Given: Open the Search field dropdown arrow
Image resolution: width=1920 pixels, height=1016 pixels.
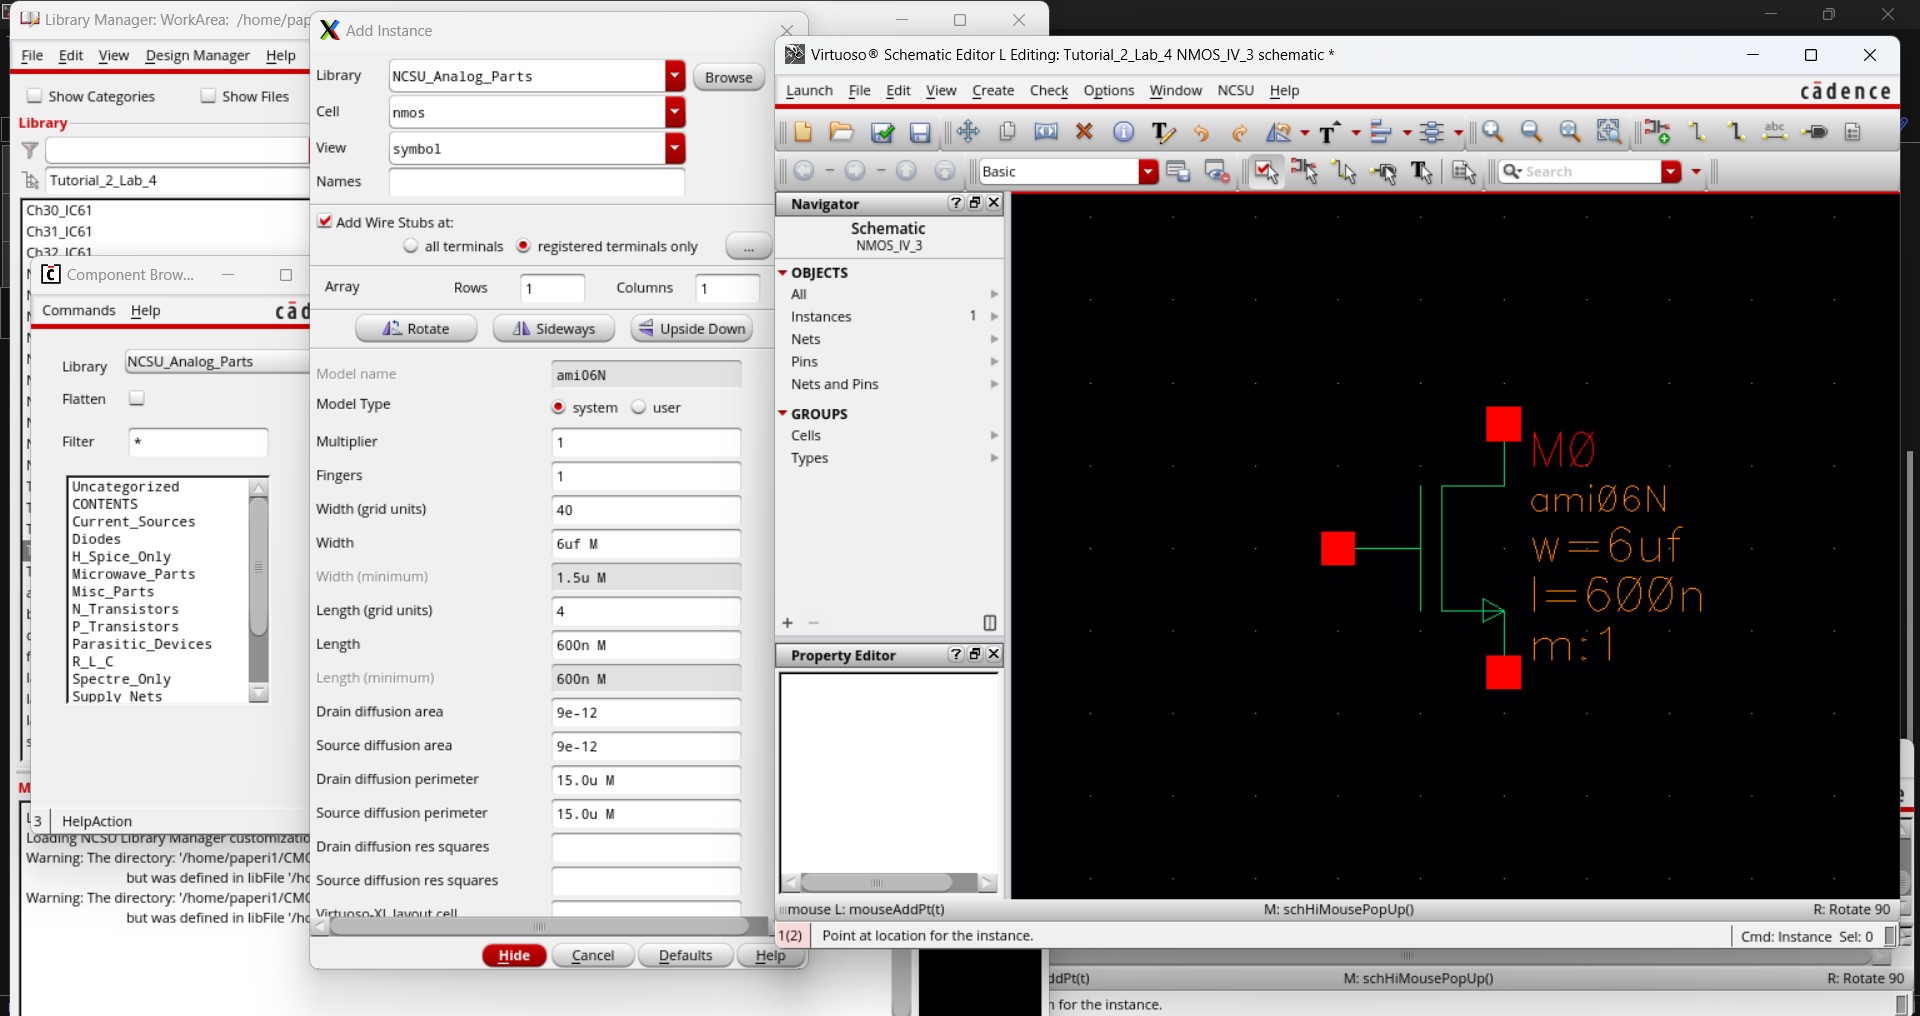Looking at the screenshot, I should [1671, 172].
